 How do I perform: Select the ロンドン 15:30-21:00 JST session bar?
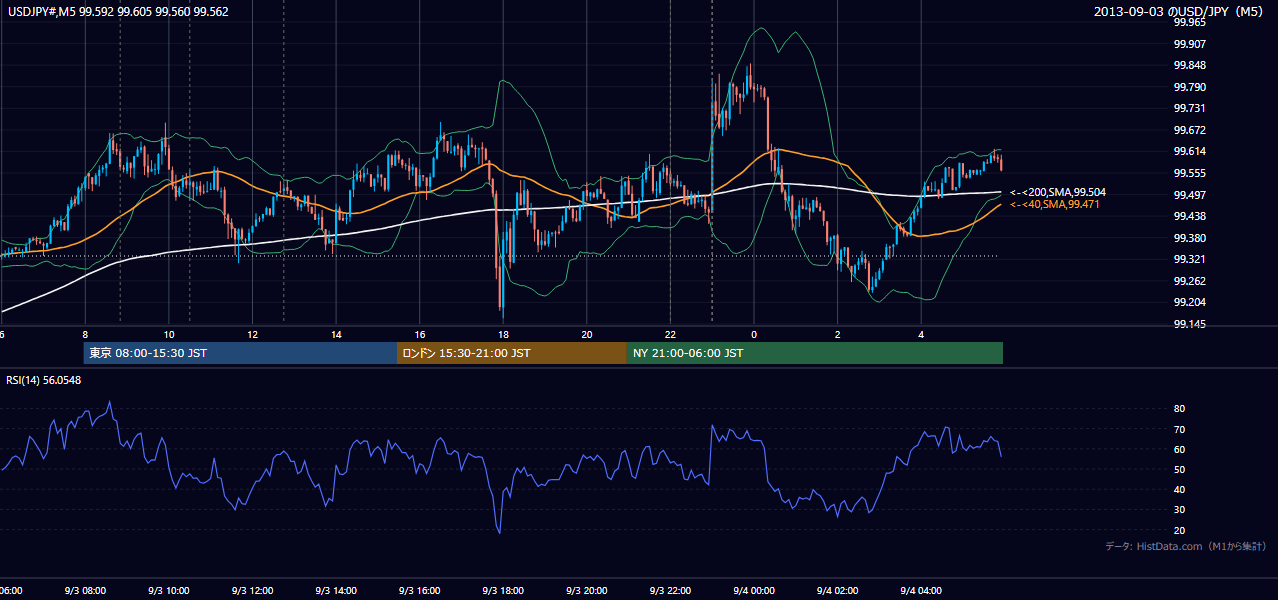[512, 353]
